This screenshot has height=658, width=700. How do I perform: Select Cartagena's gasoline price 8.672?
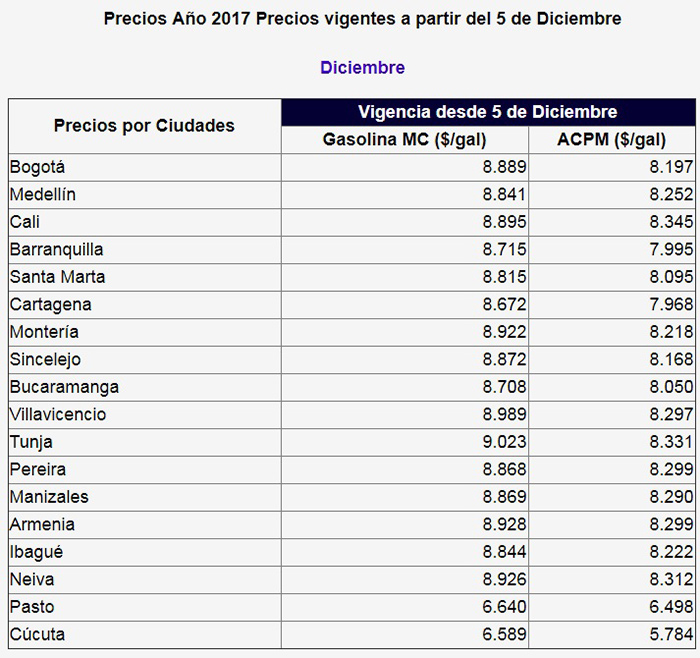point(497,304)
